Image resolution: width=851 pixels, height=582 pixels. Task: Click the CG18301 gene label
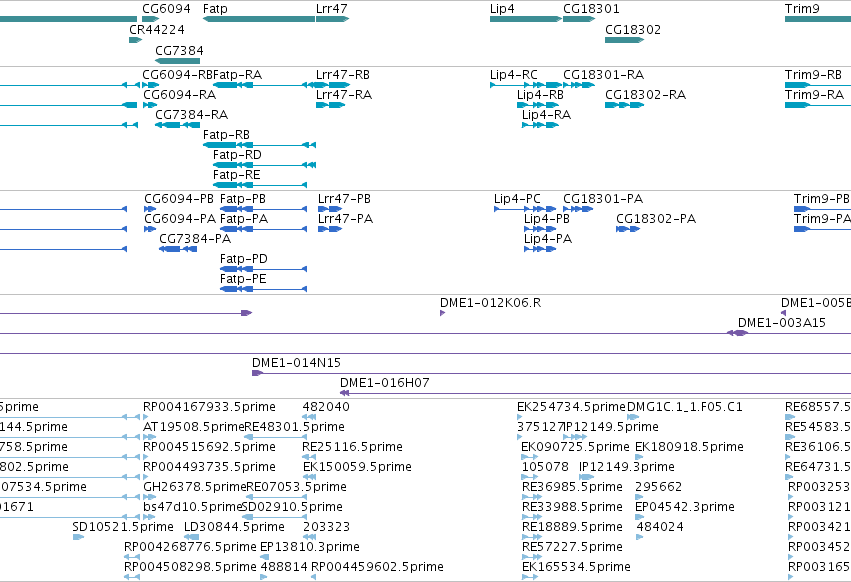(x=591, y=9)
